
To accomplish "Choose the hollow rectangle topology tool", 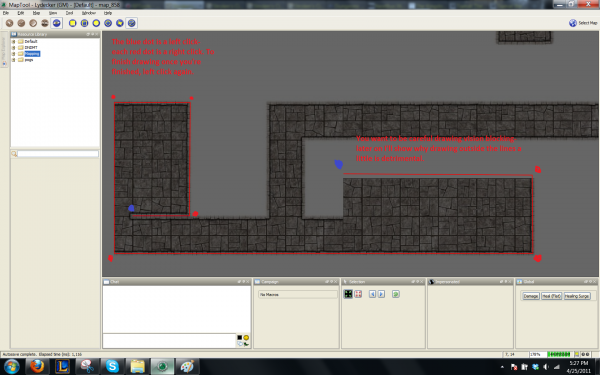I will [84, 23].
